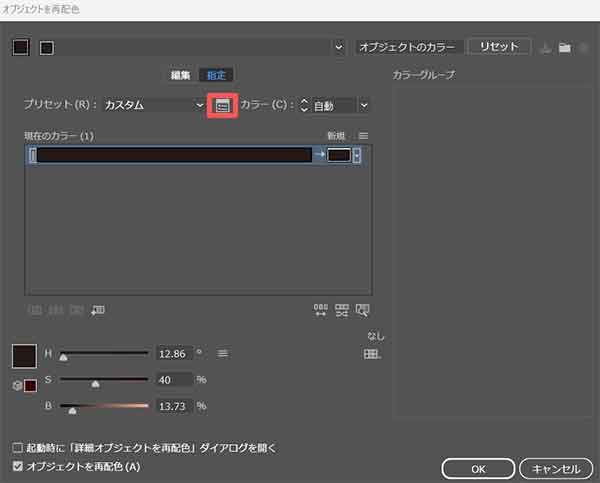This screenshot has height=483, width=600.
Task: Click the オブジェクトのカラー button
Action: pos(407,47)
